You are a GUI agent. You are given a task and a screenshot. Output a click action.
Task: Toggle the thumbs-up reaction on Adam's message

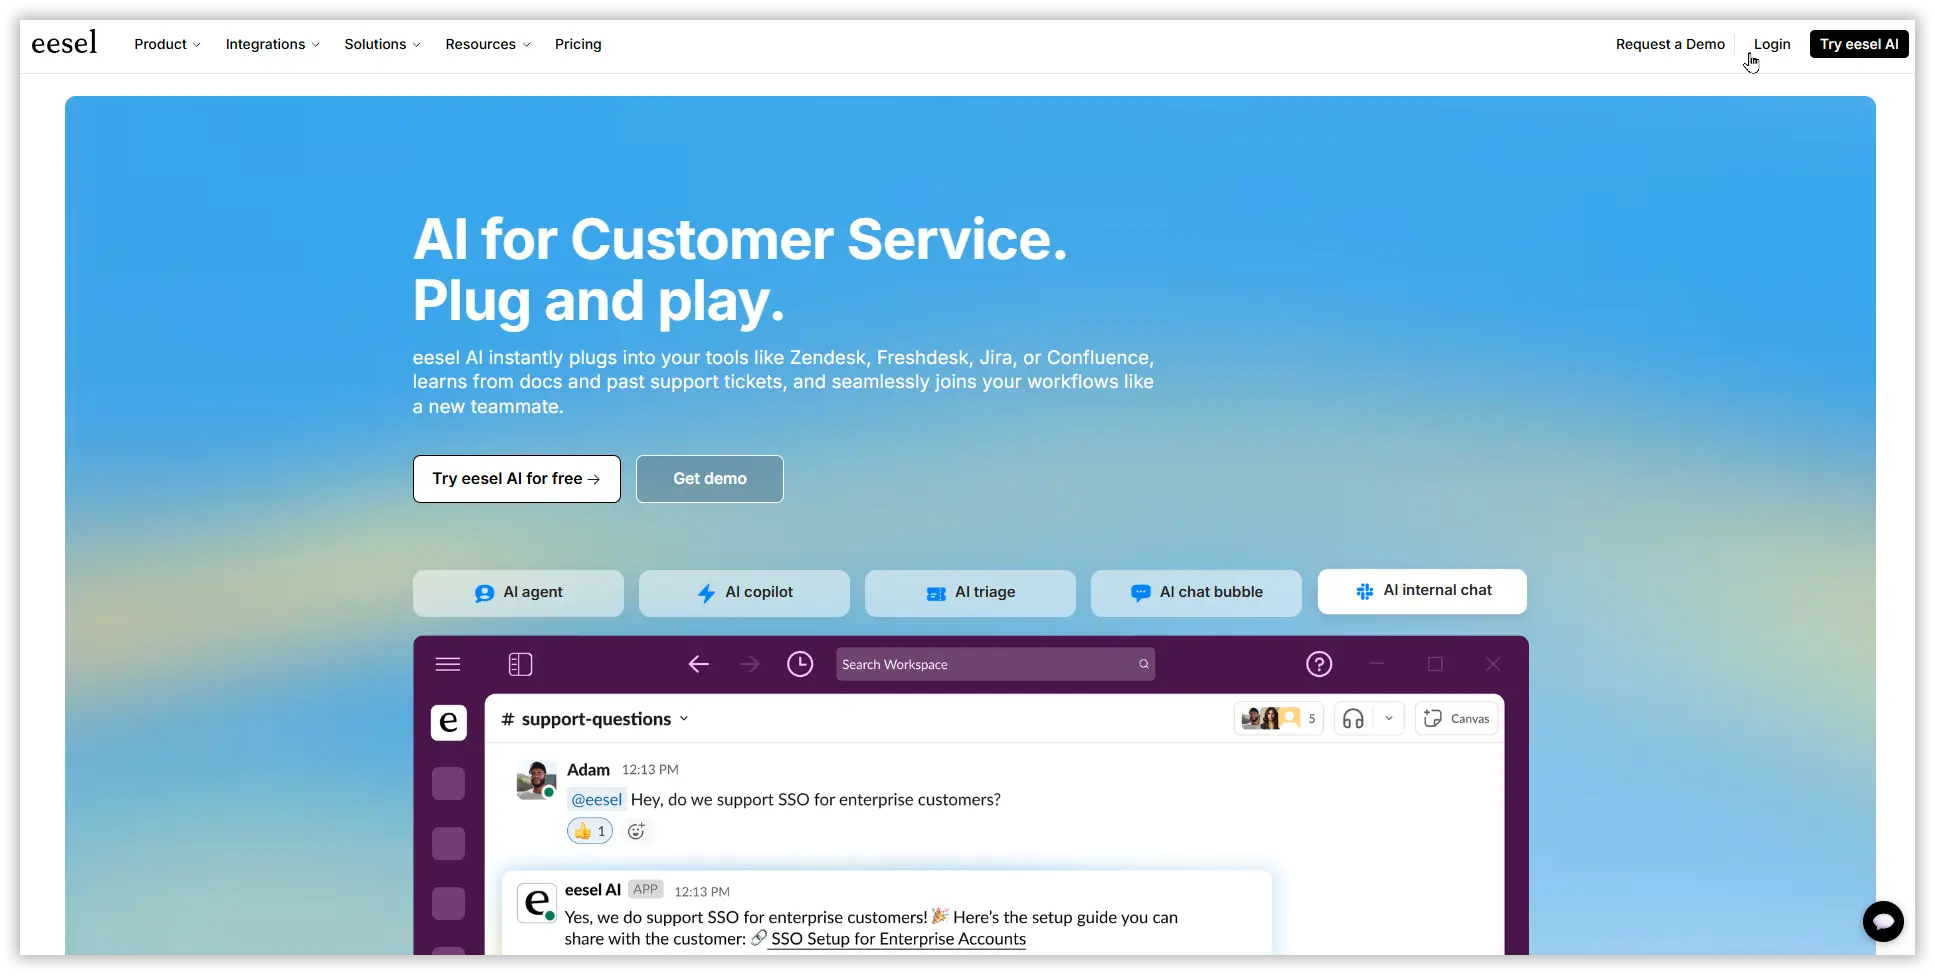point(588,830)
